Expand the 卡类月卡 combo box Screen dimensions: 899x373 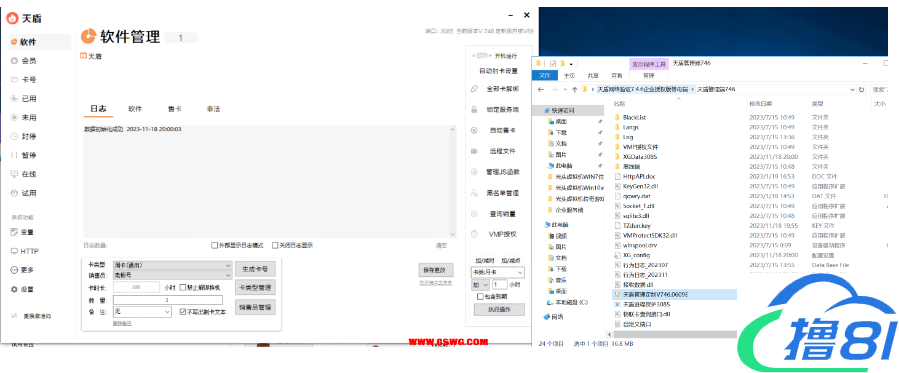(498, 273)
